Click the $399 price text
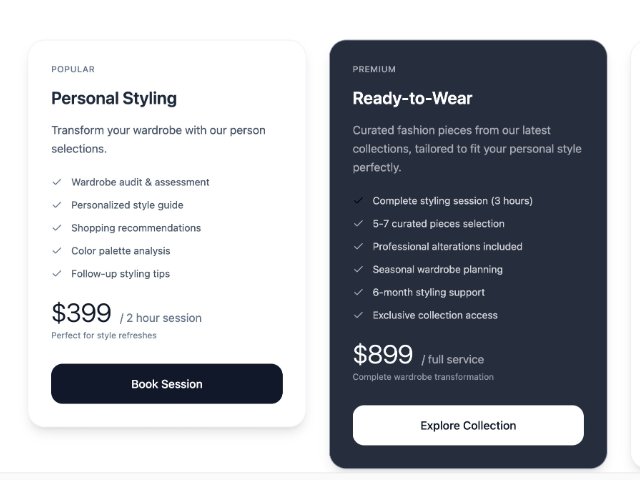The image size is (640, 480). [x=81, y=313]
